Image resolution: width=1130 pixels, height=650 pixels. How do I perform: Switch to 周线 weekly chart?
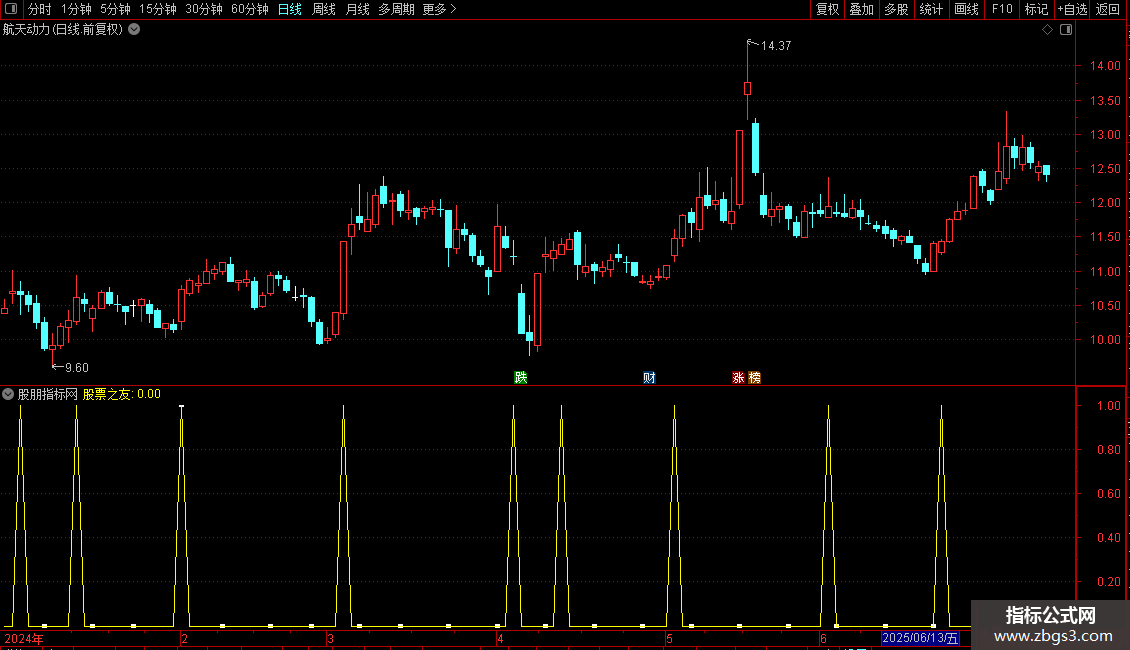[x=324, y=9]
